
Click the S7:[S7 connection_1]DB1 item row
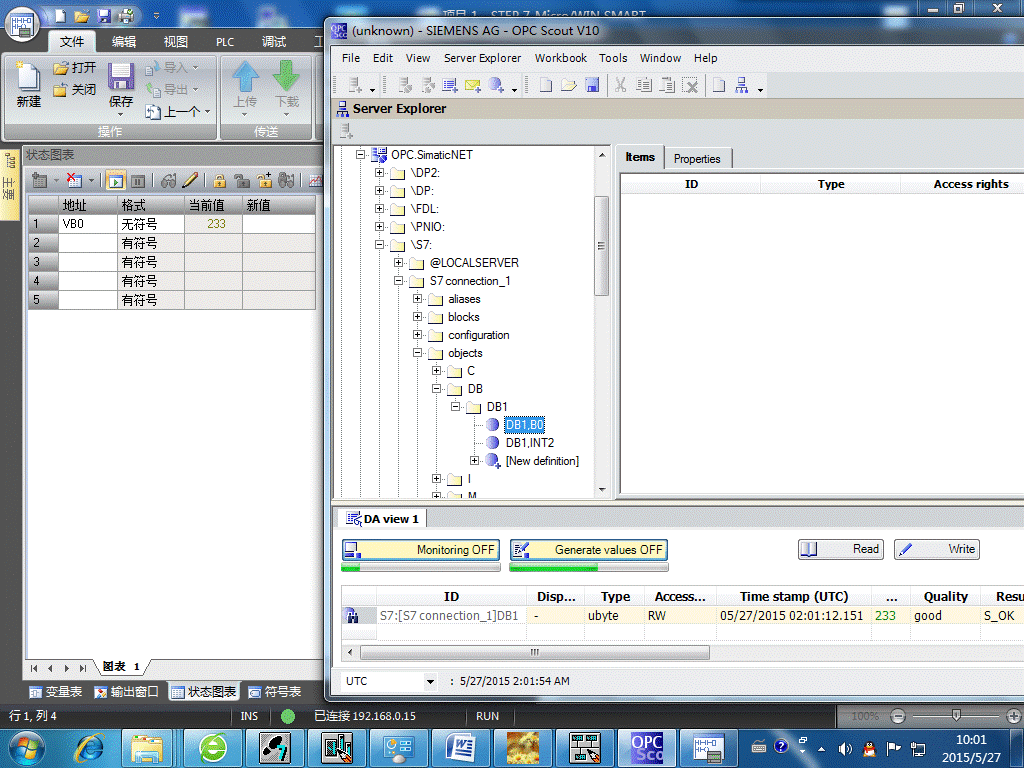click(682, 616)
